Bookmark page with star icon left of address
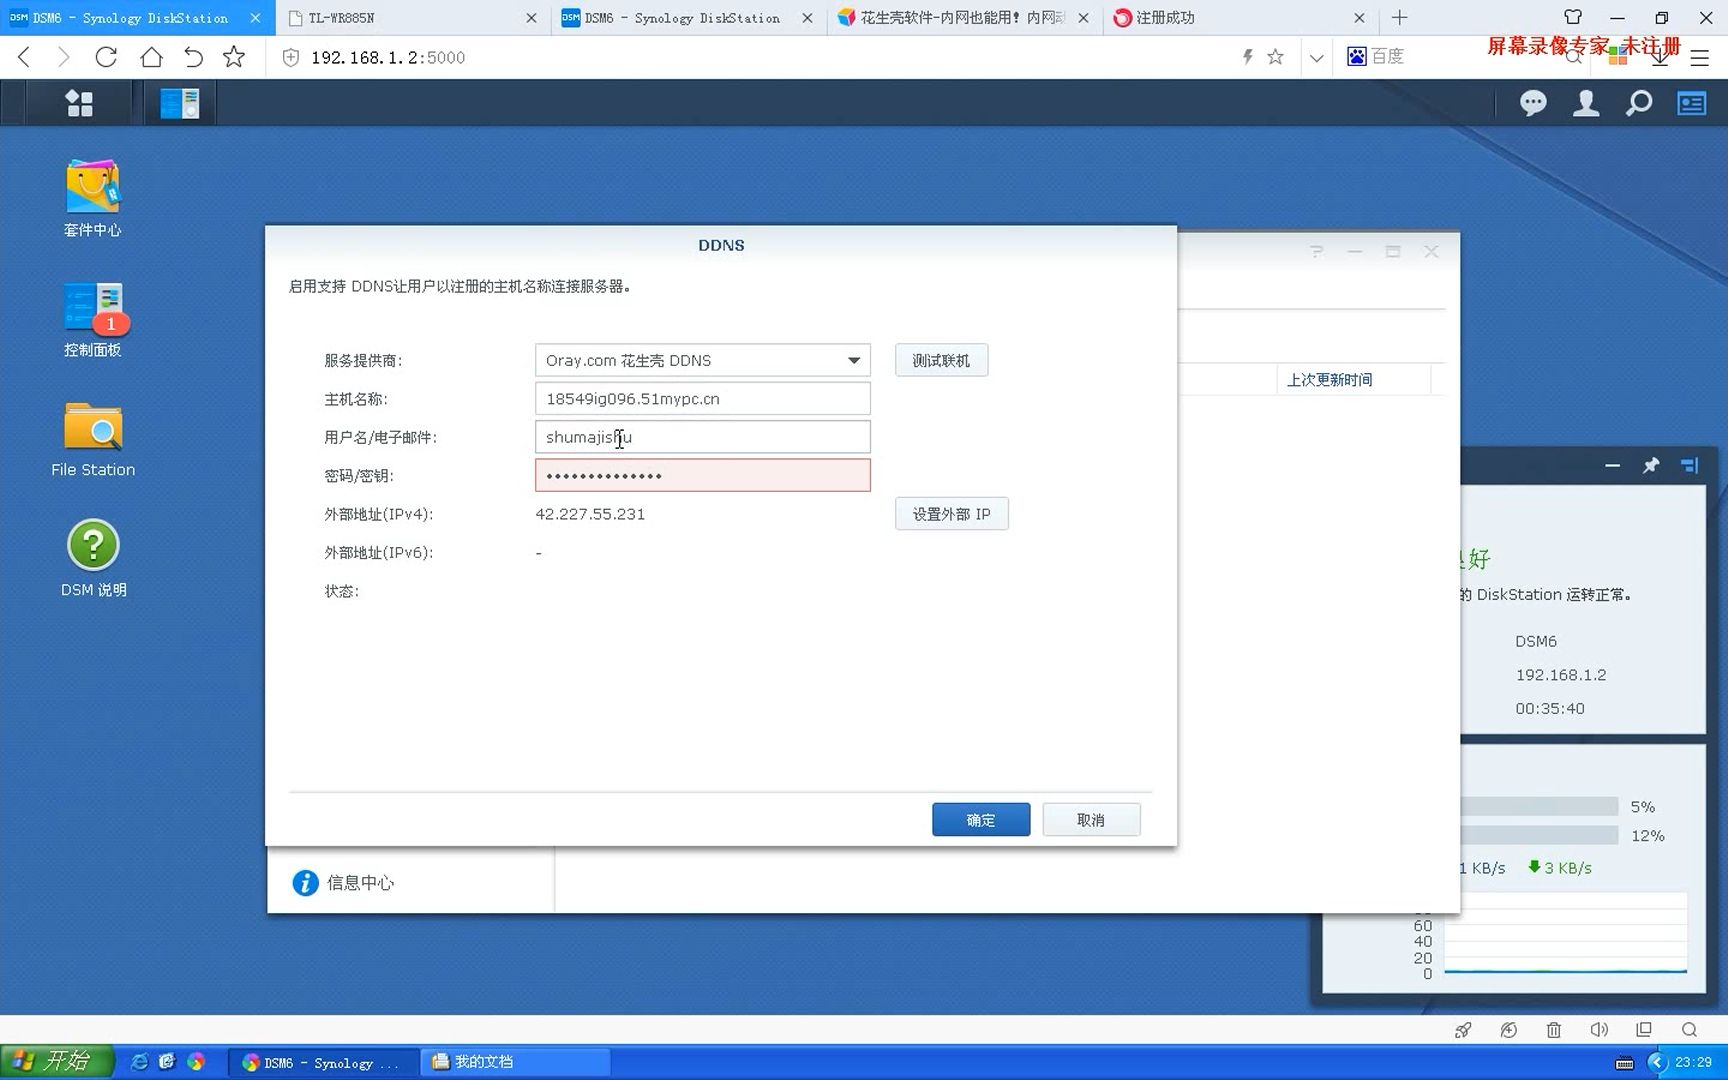The width and height of the screenshot is (1728, 1080). tap(234, 57)
